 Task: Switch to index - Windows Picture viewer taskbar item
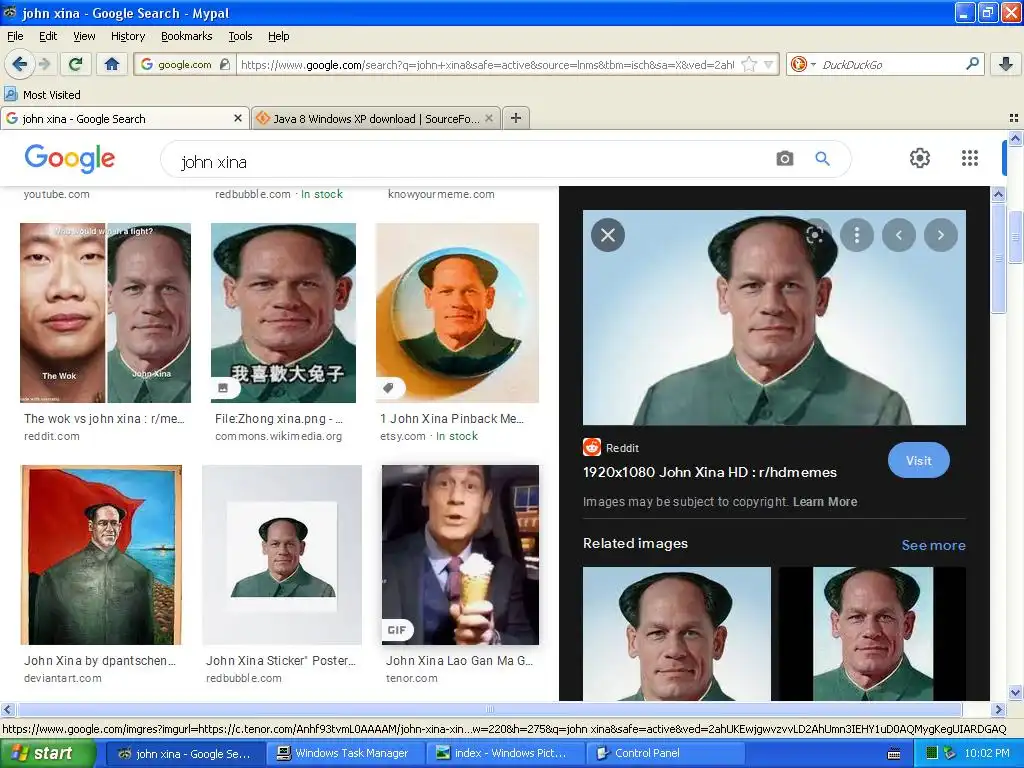pos(505,753)
